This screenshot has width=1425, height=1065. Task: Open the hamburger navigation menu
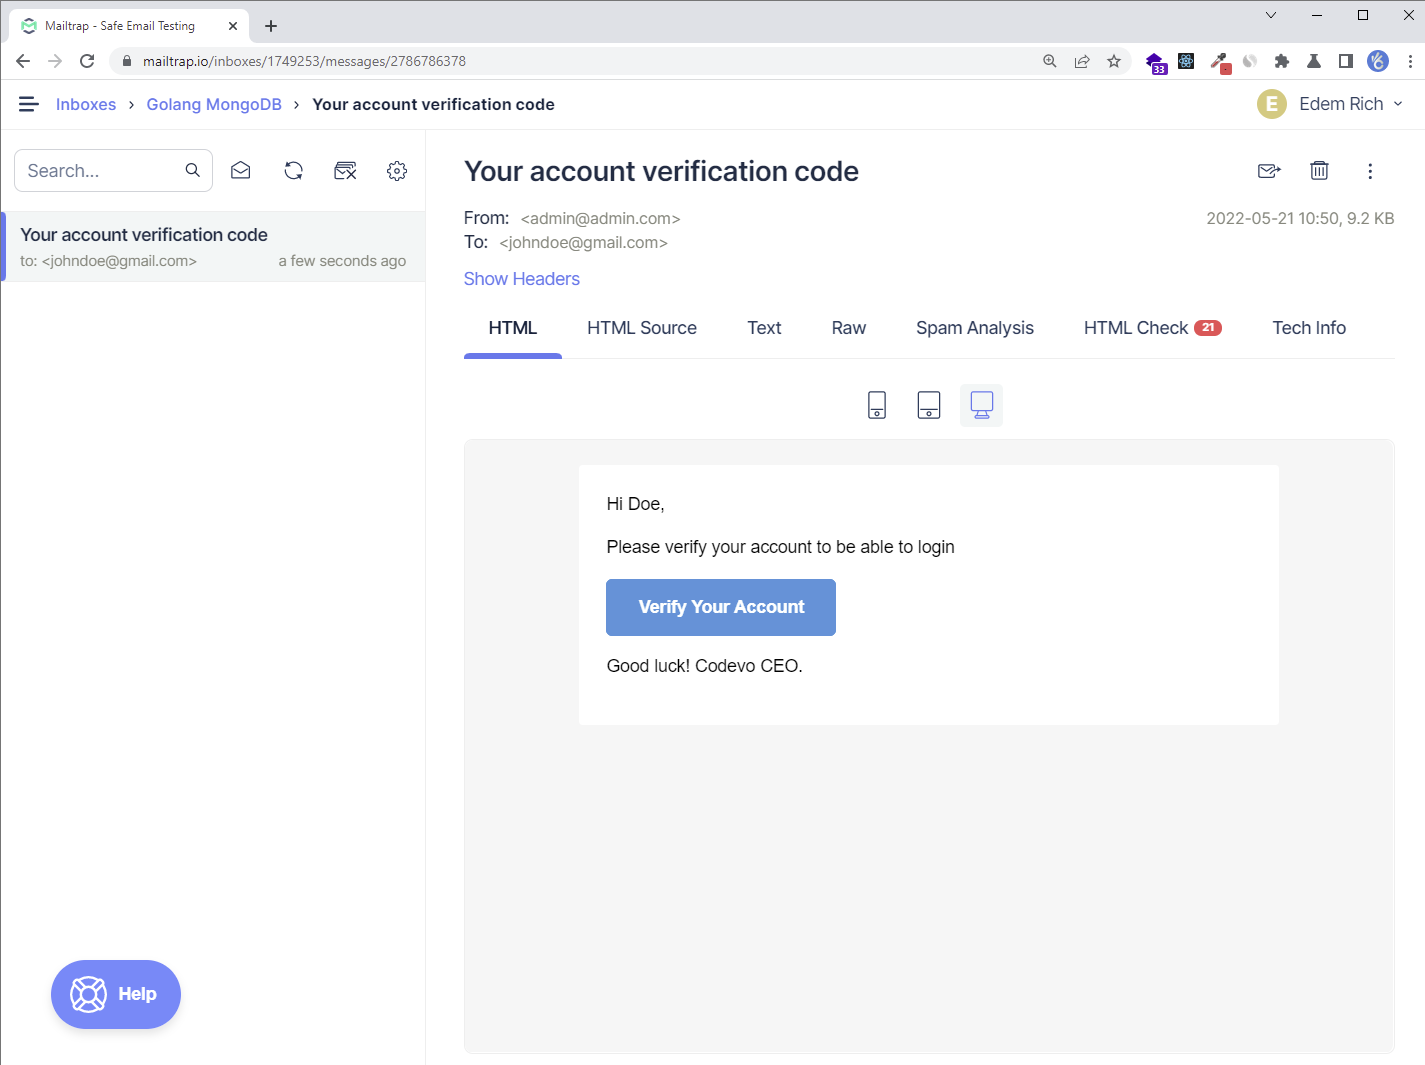coord(29,104)
